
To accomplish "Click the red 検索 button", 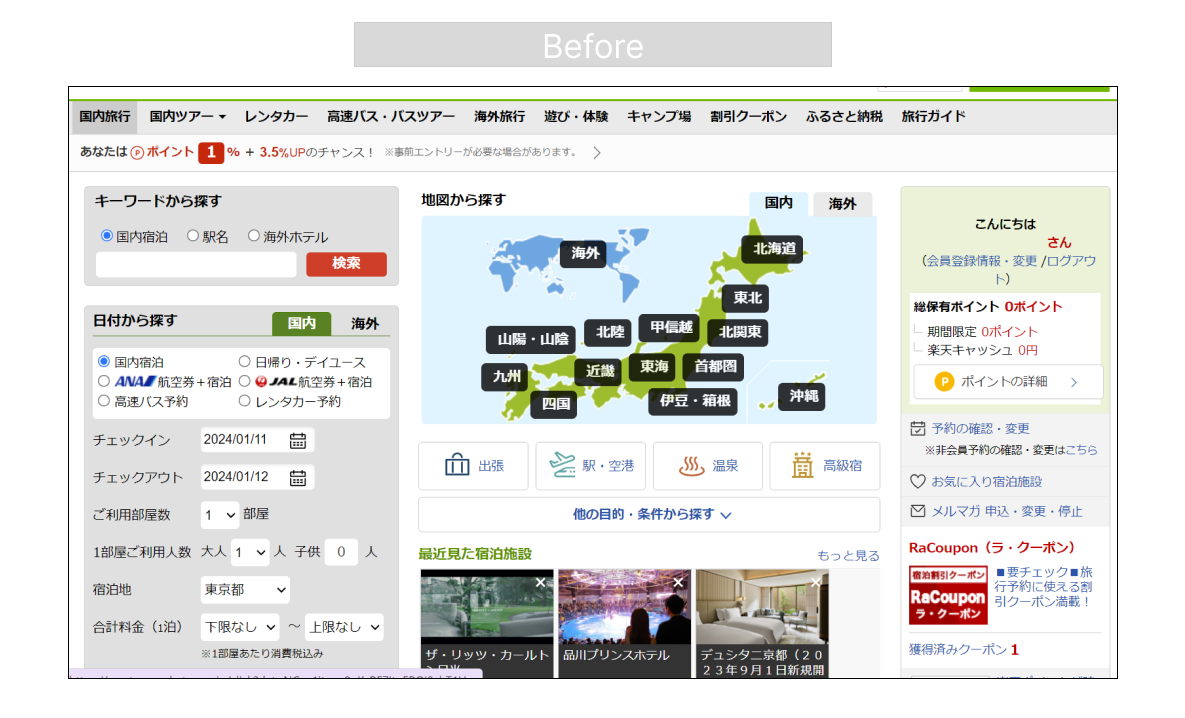I will click(x=346, y=264).
